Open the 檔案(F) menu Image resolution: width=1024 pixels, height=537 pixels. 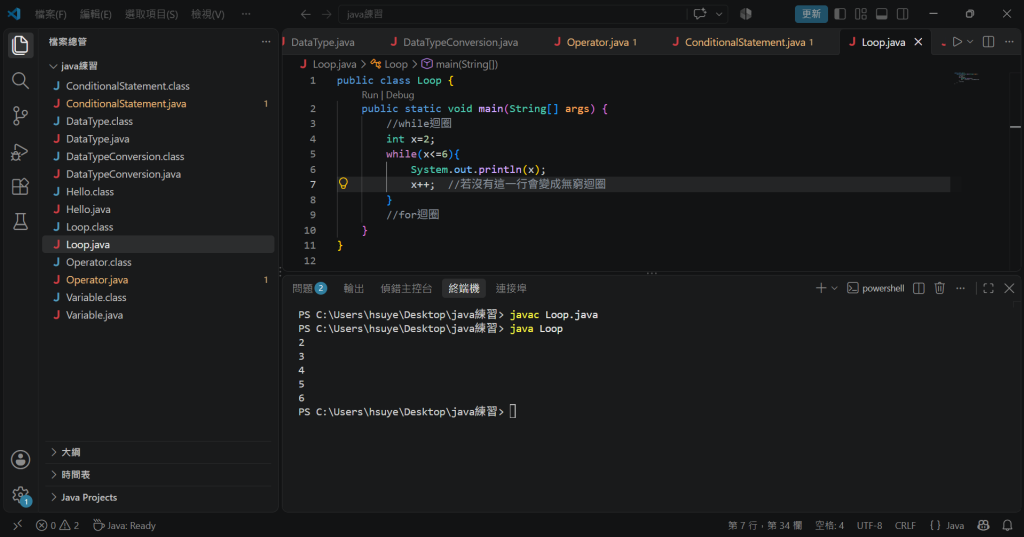[x=50, y=14]
